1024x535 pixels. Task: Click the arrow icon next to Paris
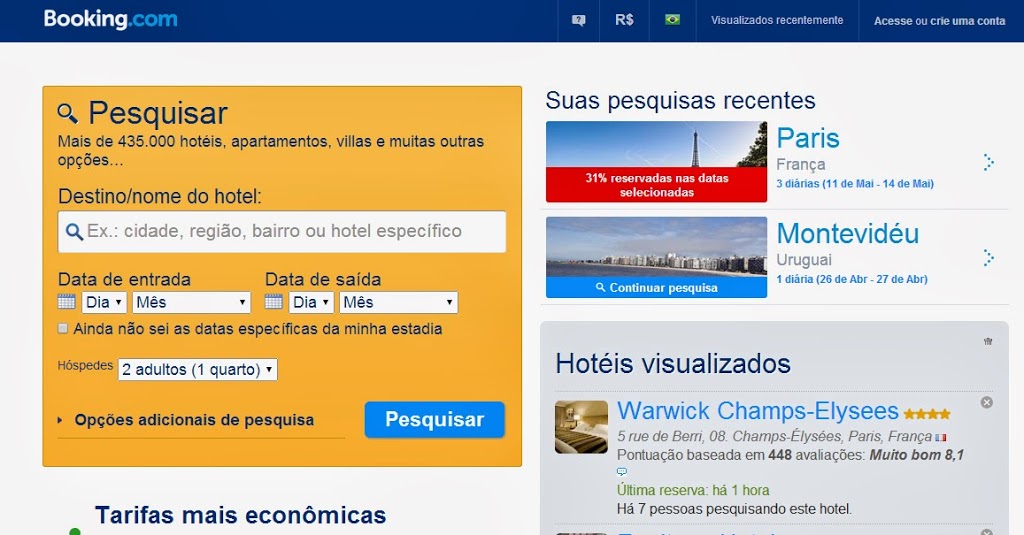[988, 162]
